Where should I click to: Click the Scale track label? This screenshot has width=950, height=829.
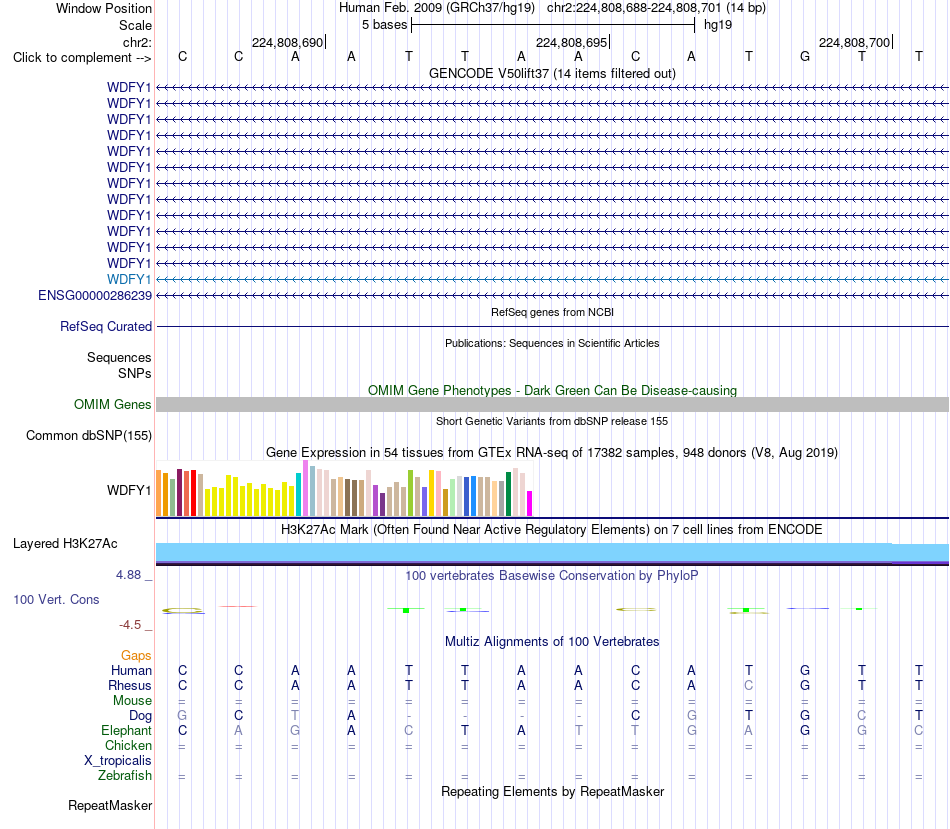coord(135,25)
